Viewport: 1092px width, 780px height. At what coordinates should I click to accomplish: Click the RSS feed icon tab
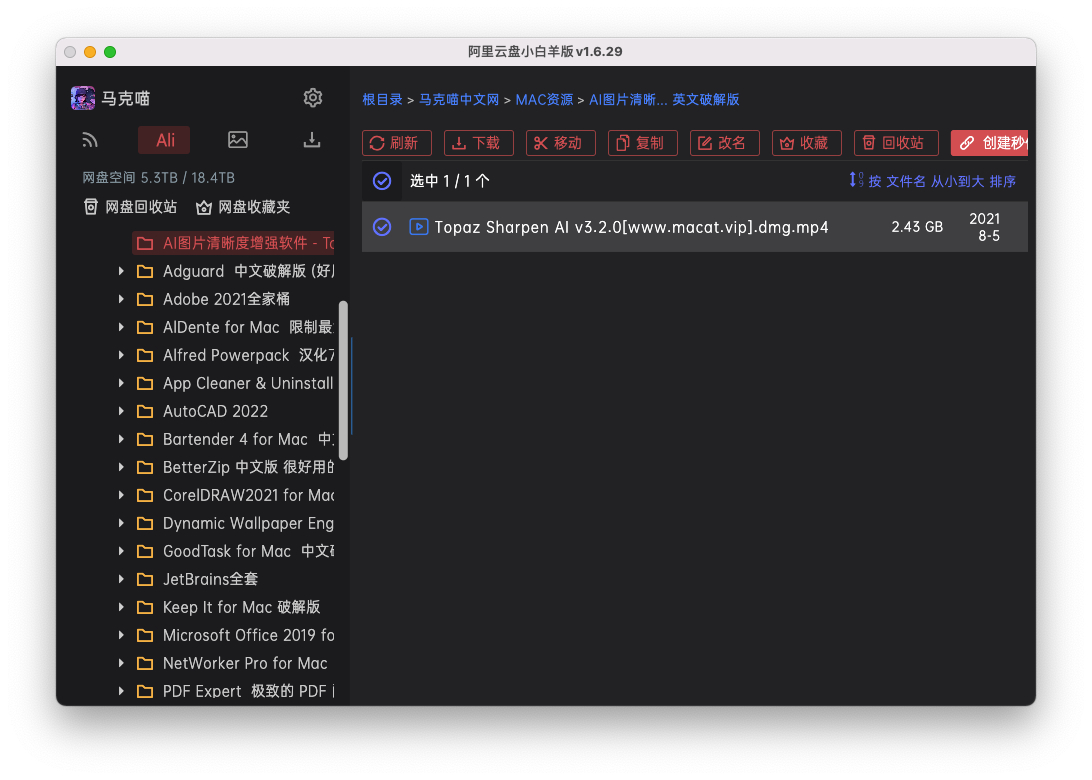tap(91, 140)
